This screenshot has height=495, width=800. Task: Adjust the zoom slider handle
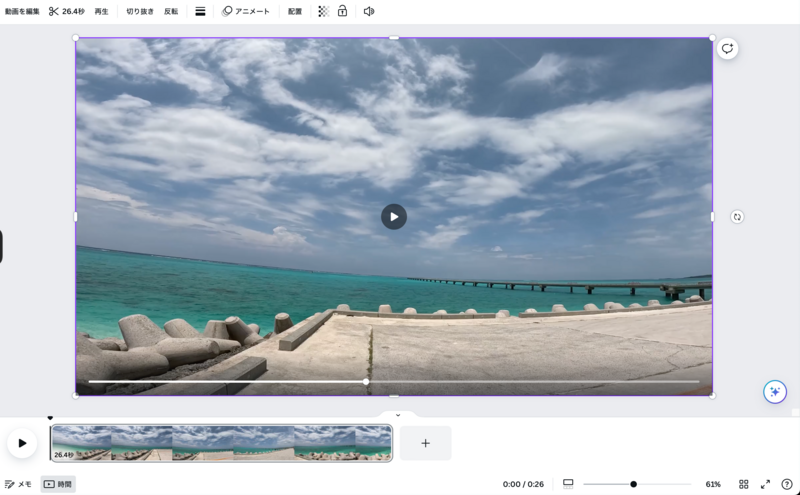point(633,484)
